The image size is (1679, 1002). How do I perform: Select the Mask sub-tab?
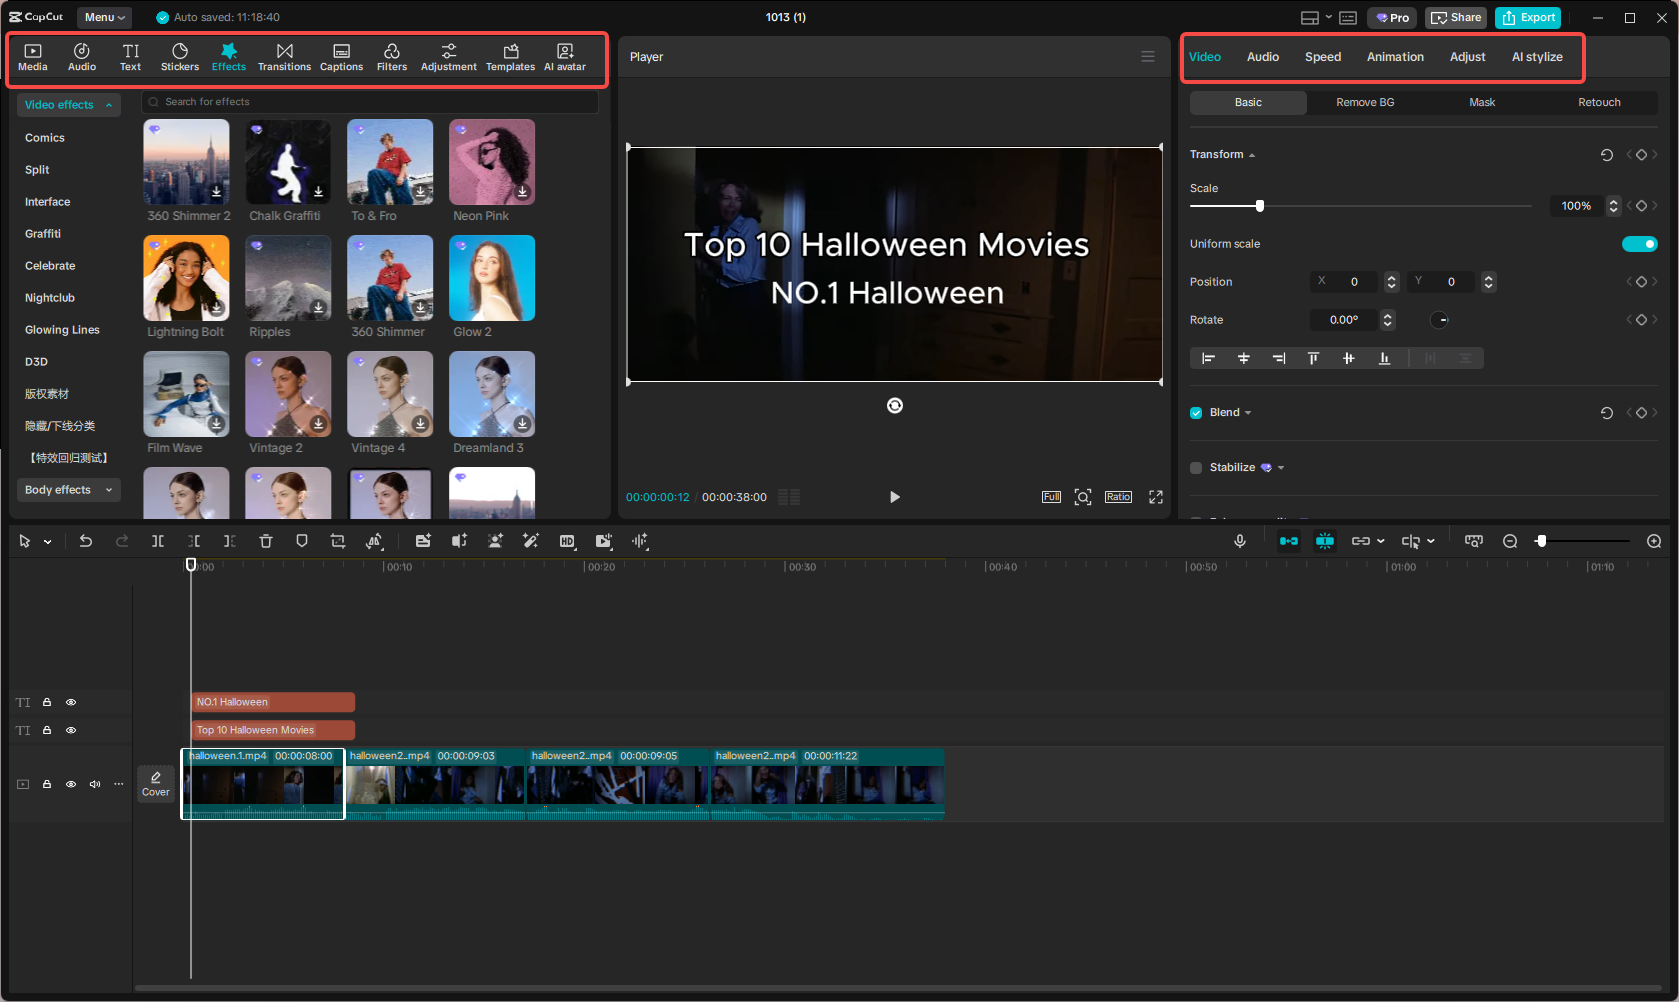1482,103
